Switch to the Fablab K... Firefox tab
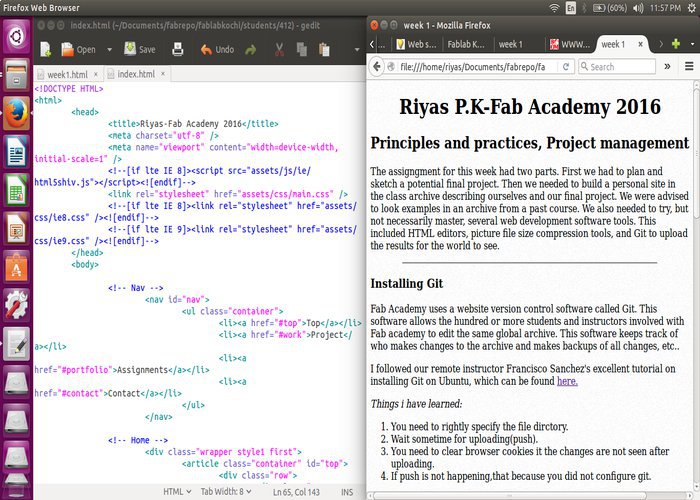700x500 pixels. tap(466, 44)
